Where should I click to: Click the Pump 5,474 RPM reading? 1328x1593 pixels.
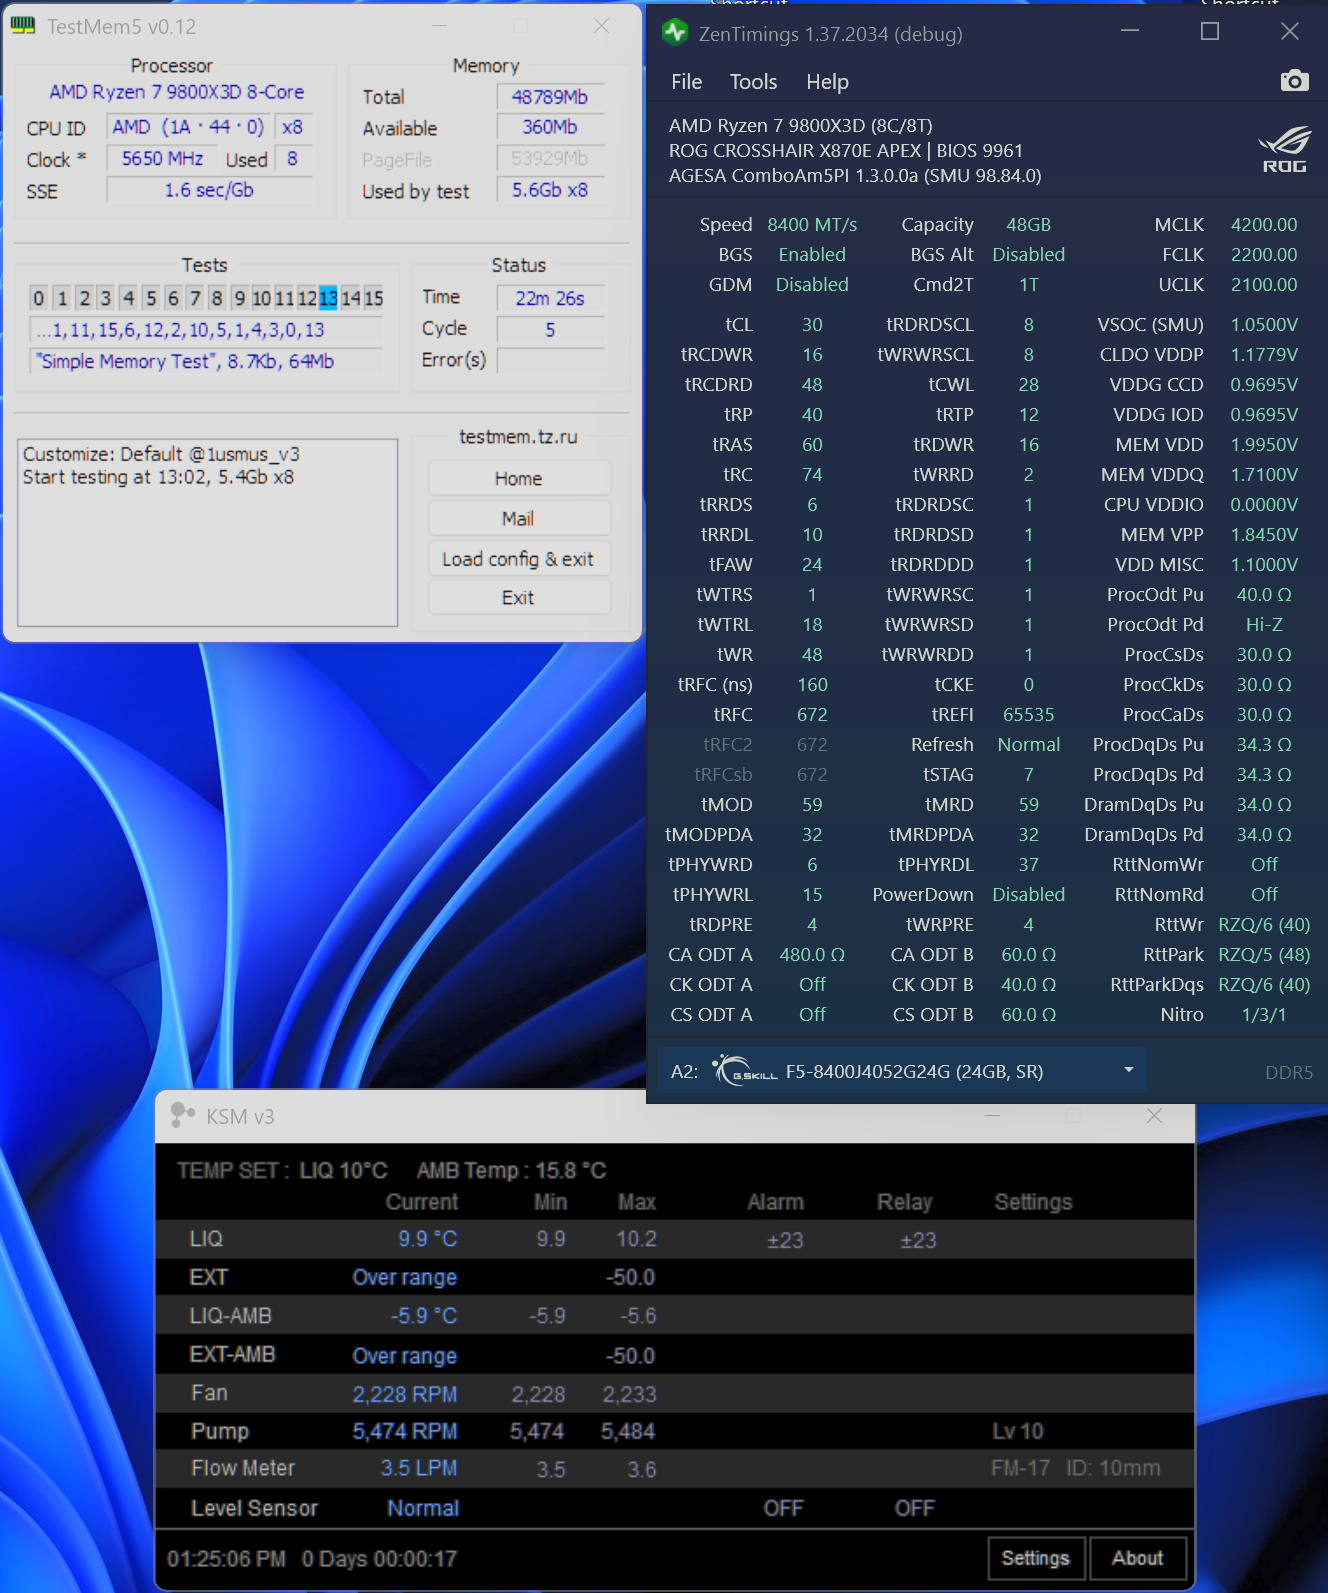click(405, 1431)
